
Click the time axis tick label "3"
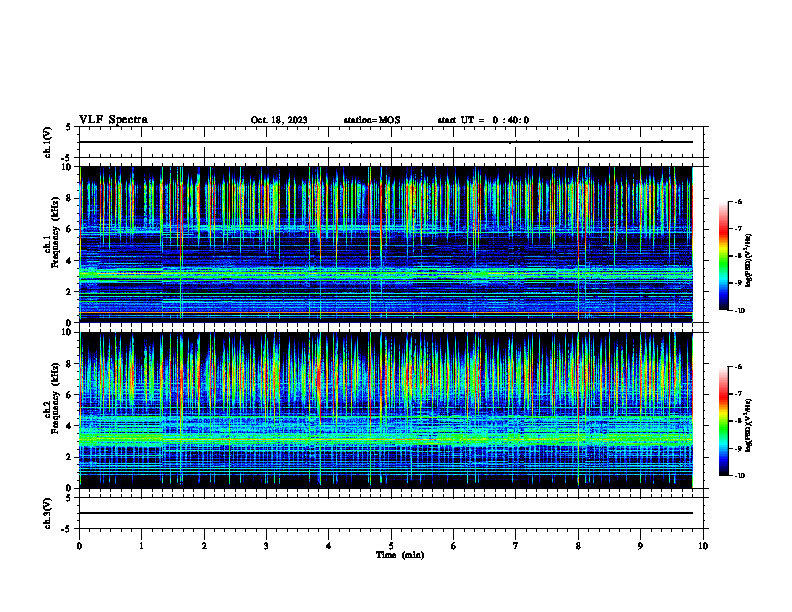pos(266,546)
